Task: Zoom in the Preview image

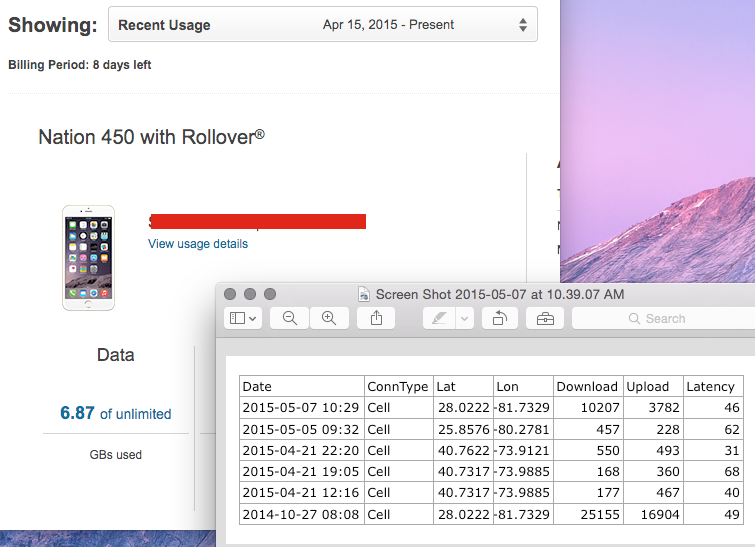Action: 329,318
